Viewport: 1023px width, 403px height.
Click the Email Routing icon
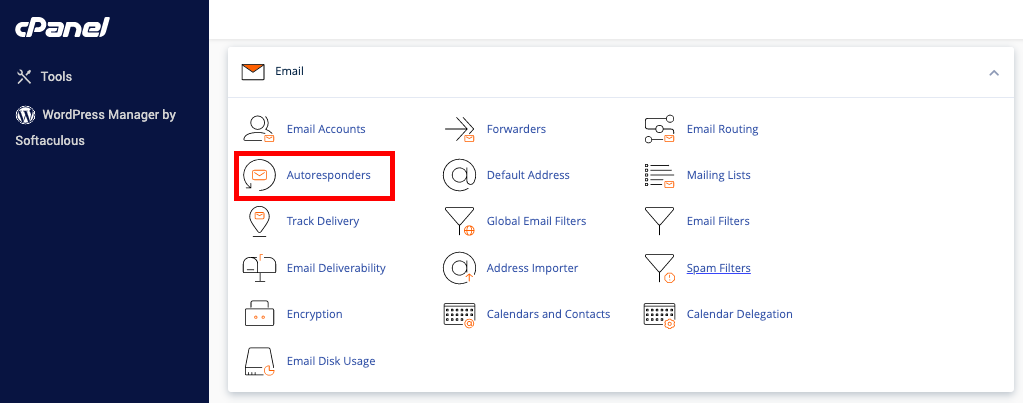pyautogui.click(x=659, y=129)
